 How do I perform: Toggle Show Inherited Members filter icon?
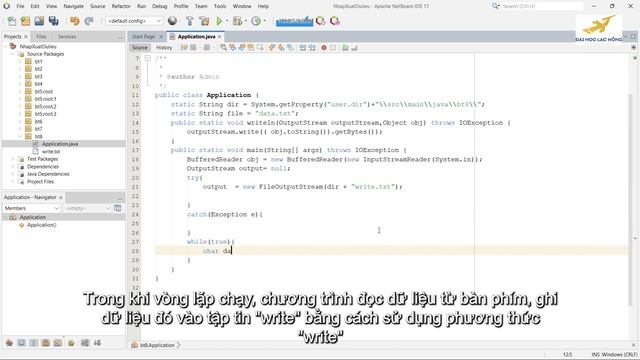(9, 343)
